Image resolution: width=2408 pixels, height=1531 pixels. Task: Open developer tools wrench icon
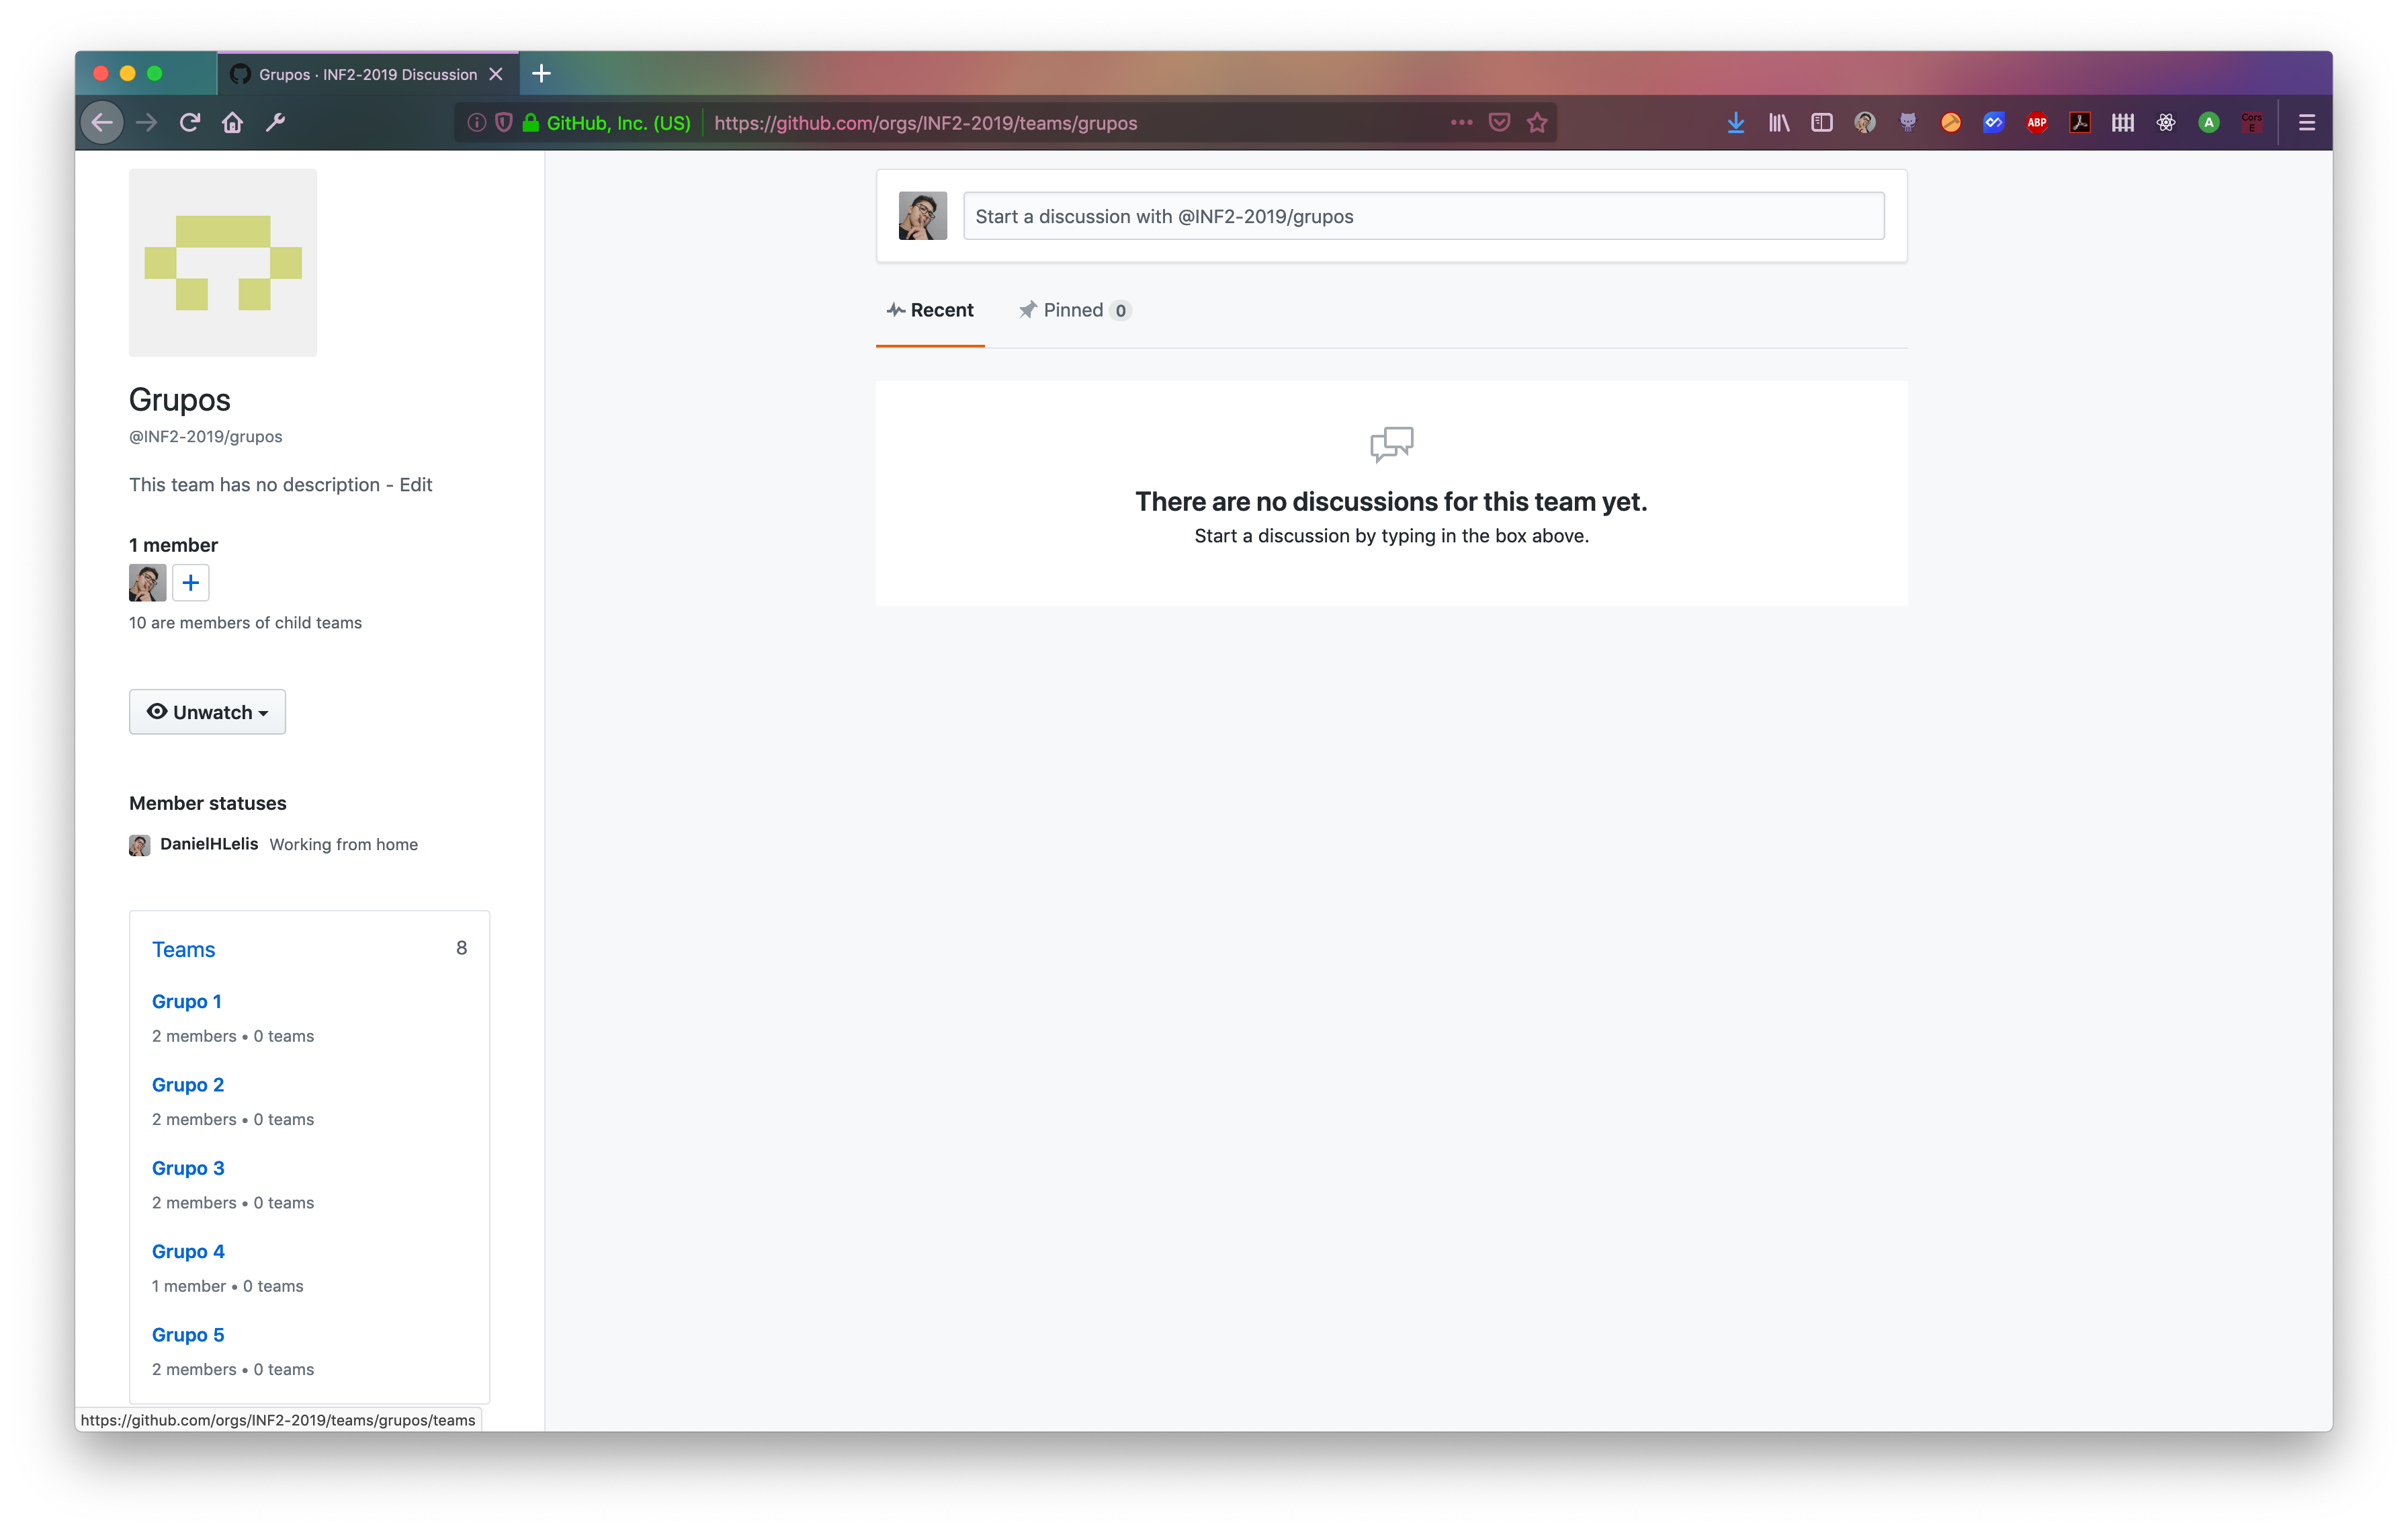(275, 122)
